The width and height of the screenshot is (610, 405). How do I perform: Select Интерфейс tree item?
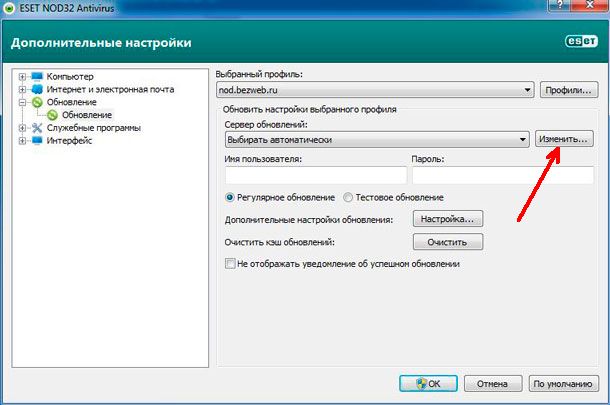click(69, 140)
